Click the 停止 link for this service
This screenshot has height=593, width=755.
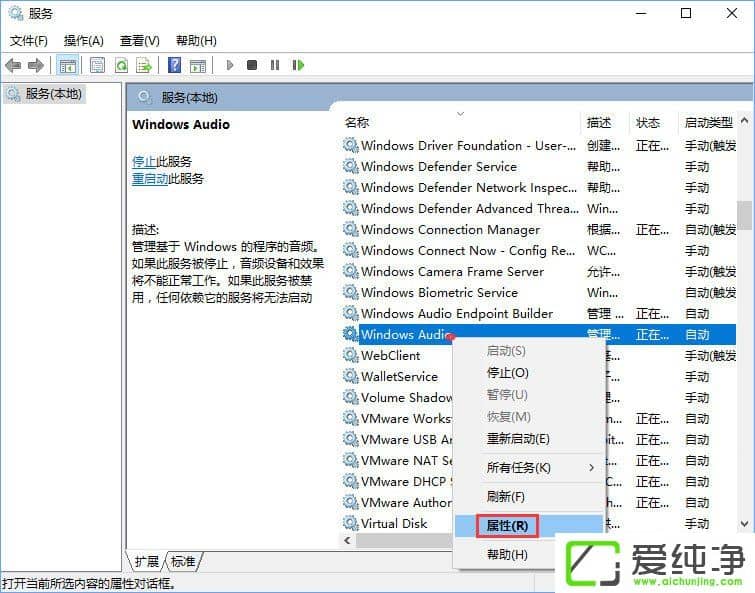144,161
